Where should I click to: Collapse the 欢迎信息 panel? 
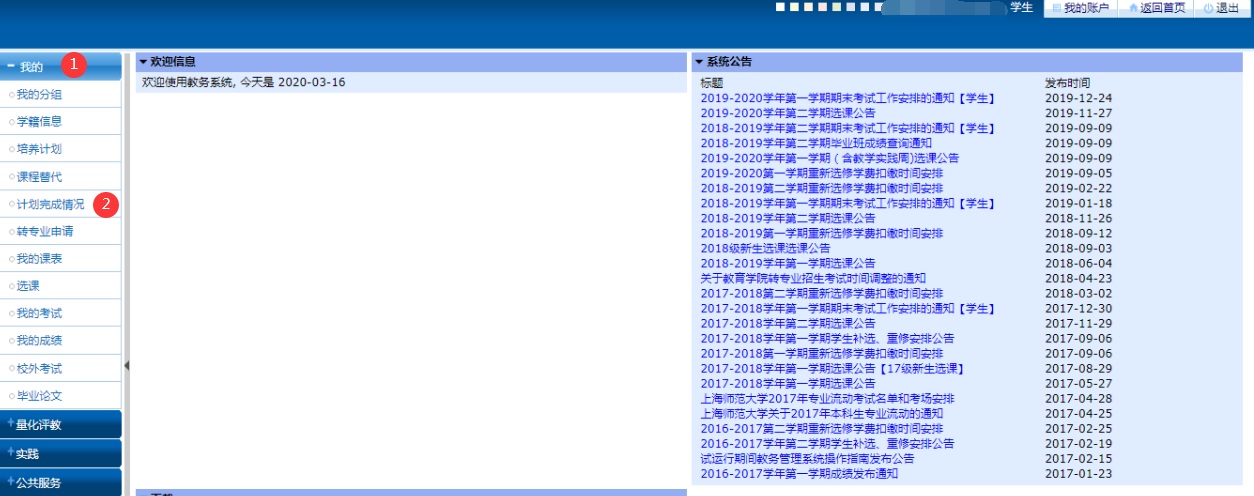coord(143,62)
